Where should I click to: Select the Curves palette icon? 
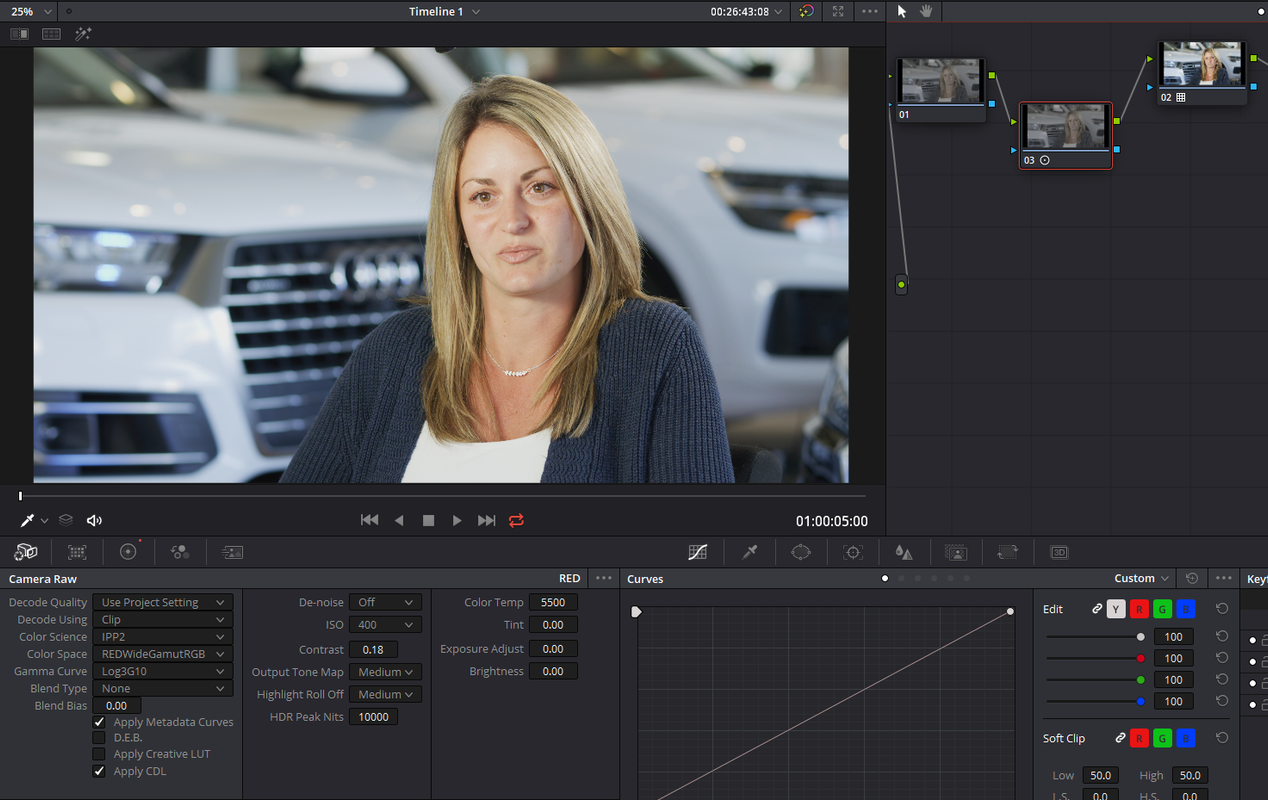click(x=698, y=552)
